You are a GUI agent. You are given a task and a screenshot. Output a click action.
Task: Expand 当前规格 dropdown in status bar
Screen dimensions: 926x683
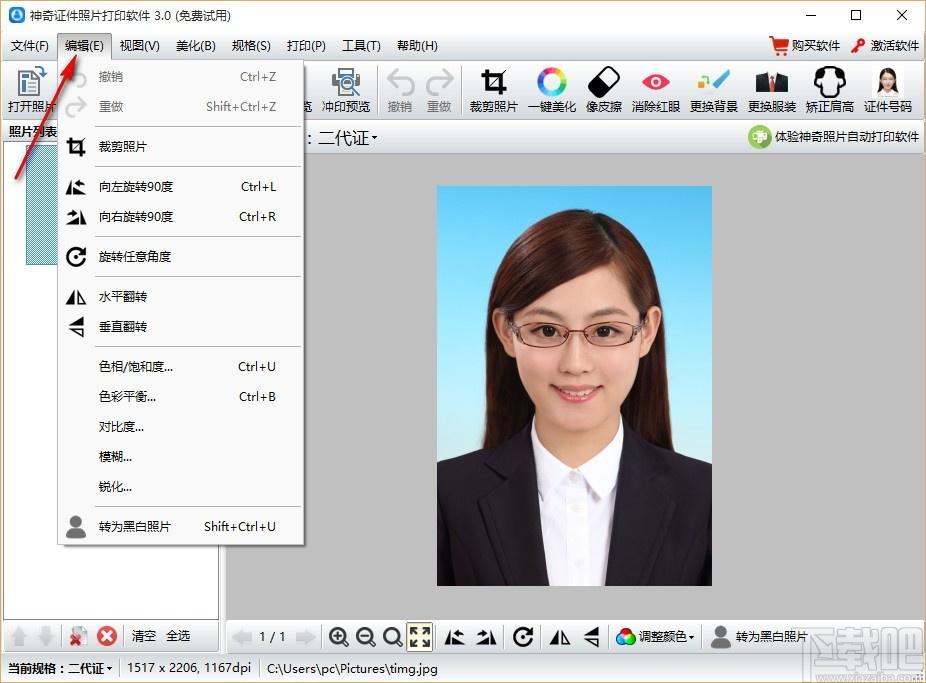(60, 668)
